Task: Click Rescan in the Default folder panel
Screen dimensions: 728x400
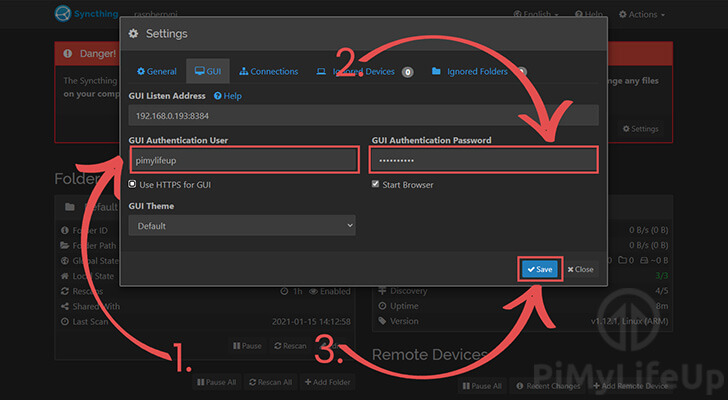Action: point(290,346)
